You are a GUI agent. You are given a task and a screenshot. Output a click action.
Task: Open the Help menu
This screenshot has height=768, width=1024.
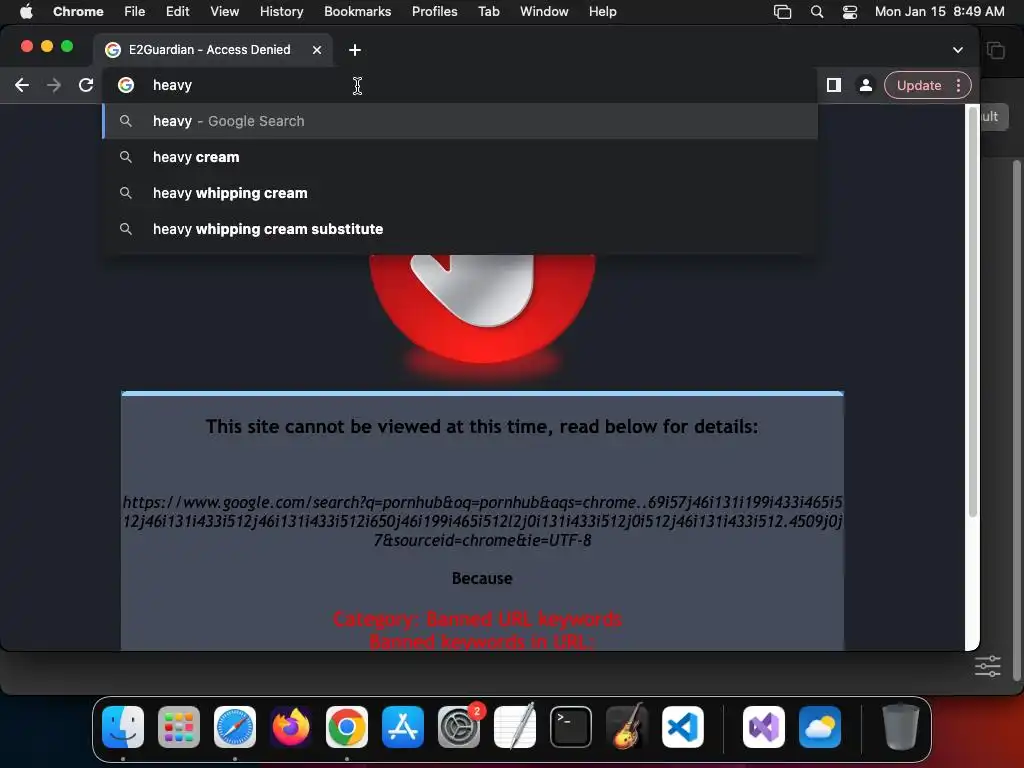(x=602, y=11)
